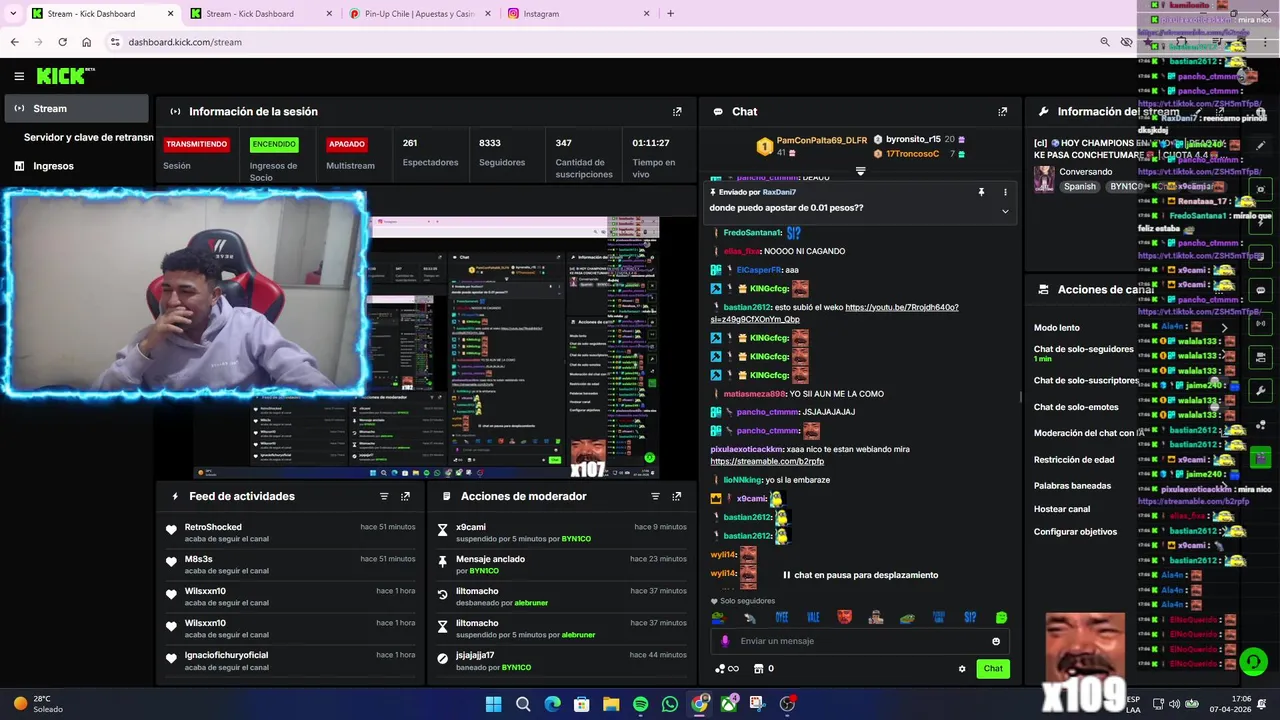This screenshot has width=1280, height=720.
Task: Open filter options in Acciones de moderador
Action: (x=656, y=496)
